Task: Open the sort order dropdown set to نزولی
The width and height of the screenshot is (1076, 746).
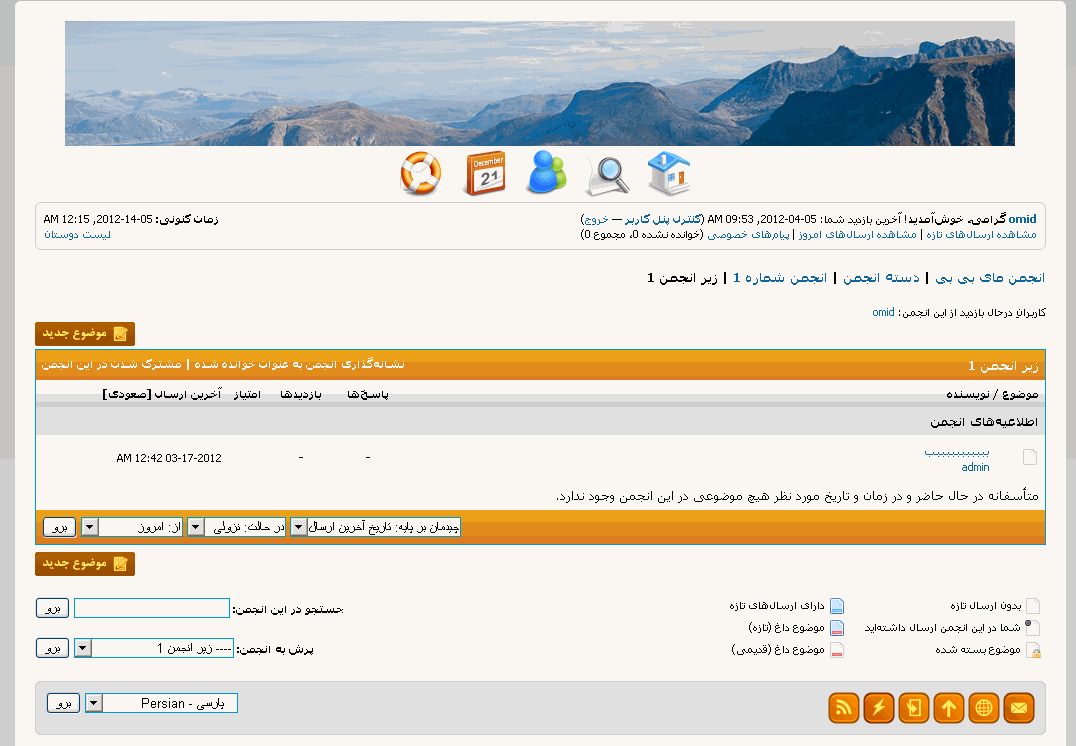Action: coord(237,527)
